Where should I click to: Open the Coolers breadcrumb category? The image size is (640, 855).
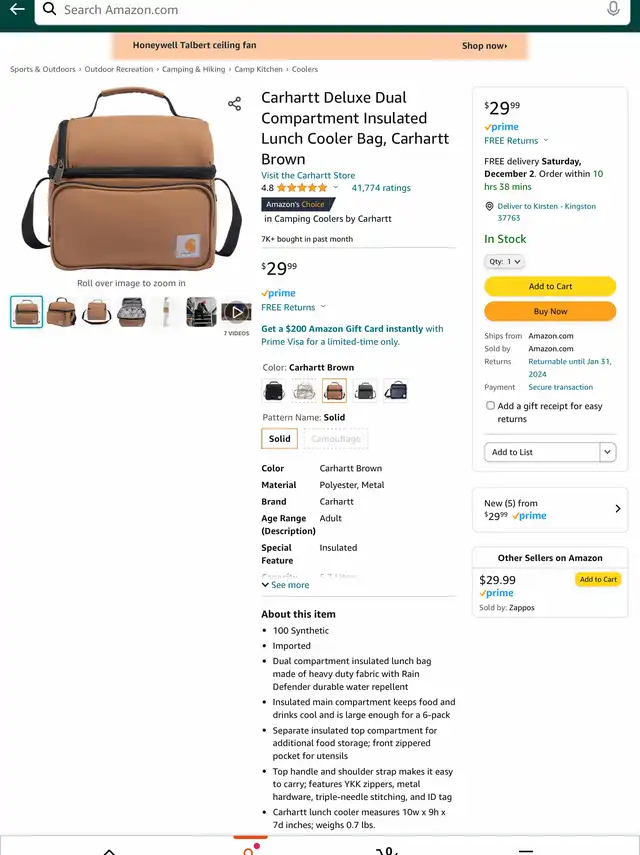305,69
